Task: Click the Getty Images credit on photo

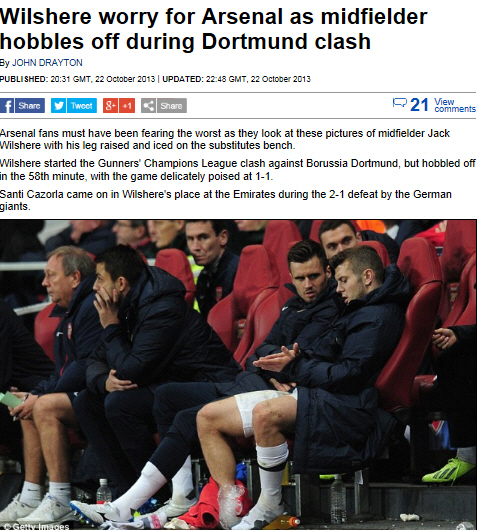Action: click(37, 526)
